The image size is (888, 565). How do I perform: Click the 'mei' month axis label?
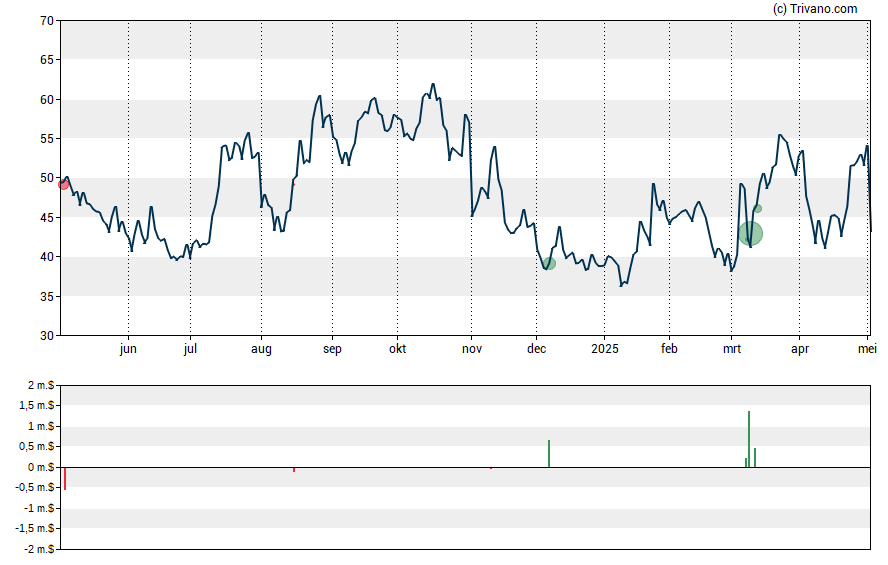pyautogui.click(x=867, y=349)
